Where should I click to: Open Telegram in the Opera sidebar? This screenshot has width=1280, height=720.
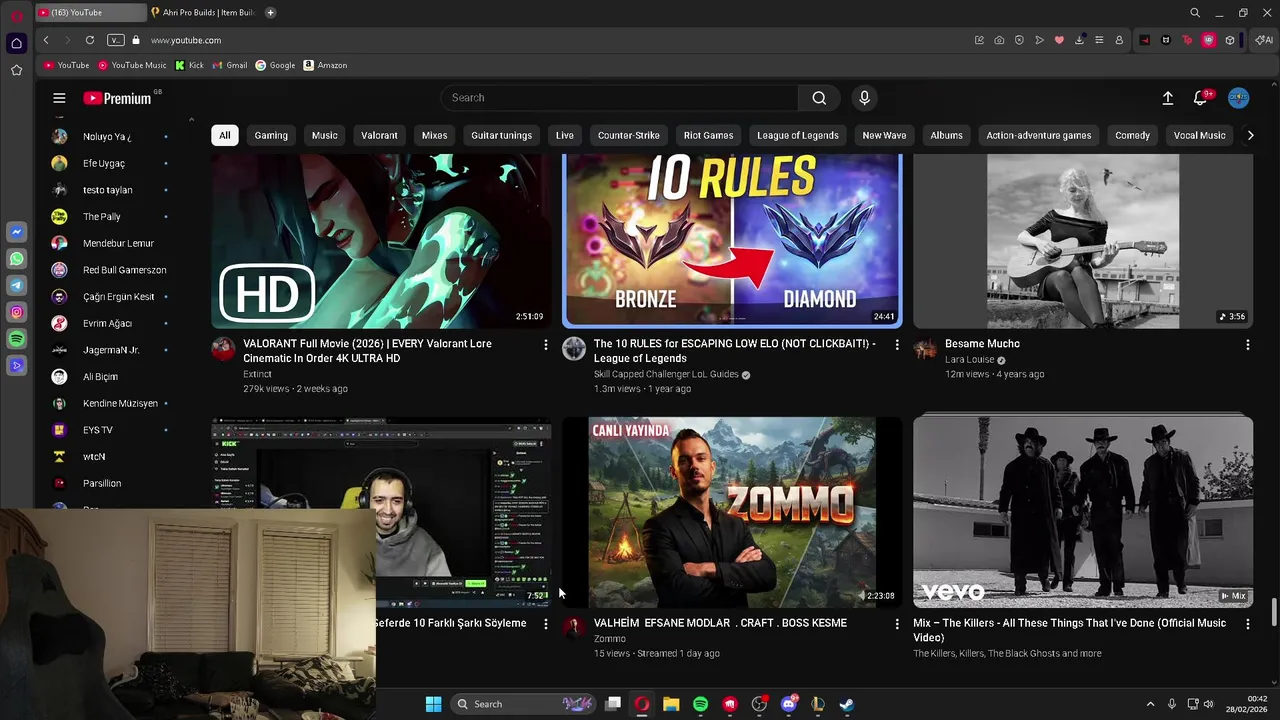16,286
